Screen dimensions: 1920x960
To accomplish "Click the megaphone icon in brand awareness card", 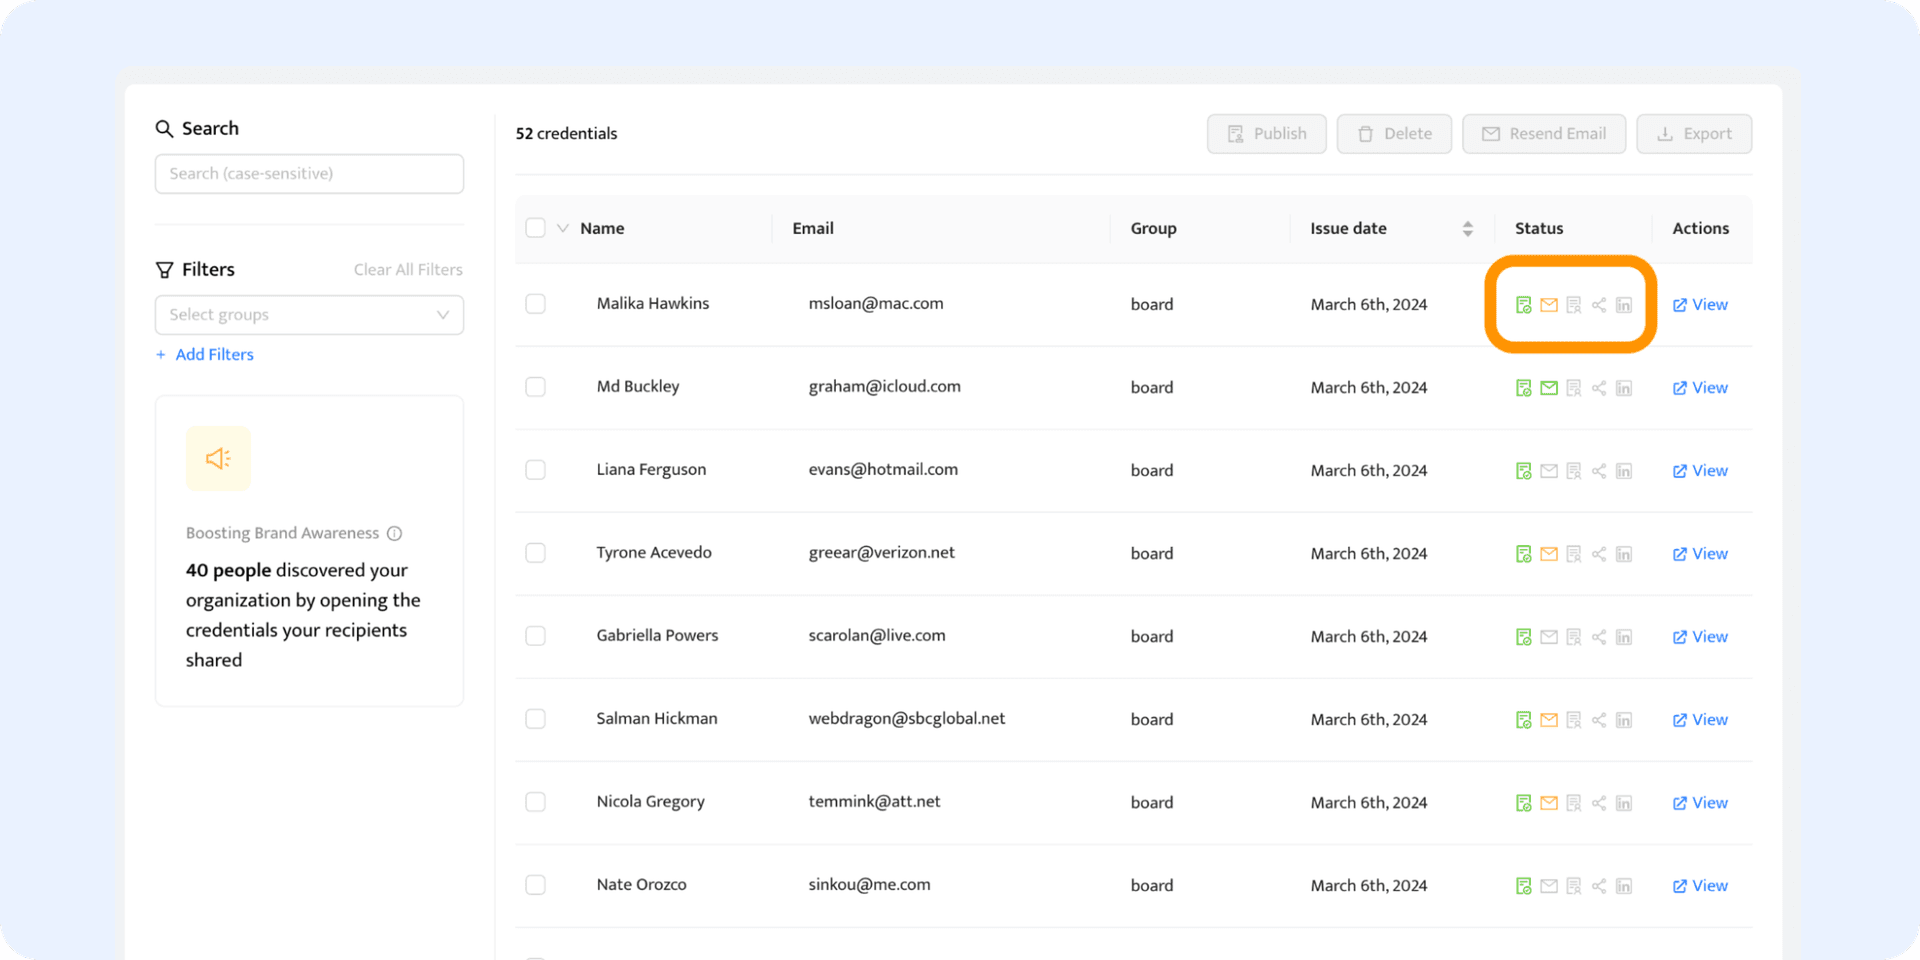I will click(218, 459).
